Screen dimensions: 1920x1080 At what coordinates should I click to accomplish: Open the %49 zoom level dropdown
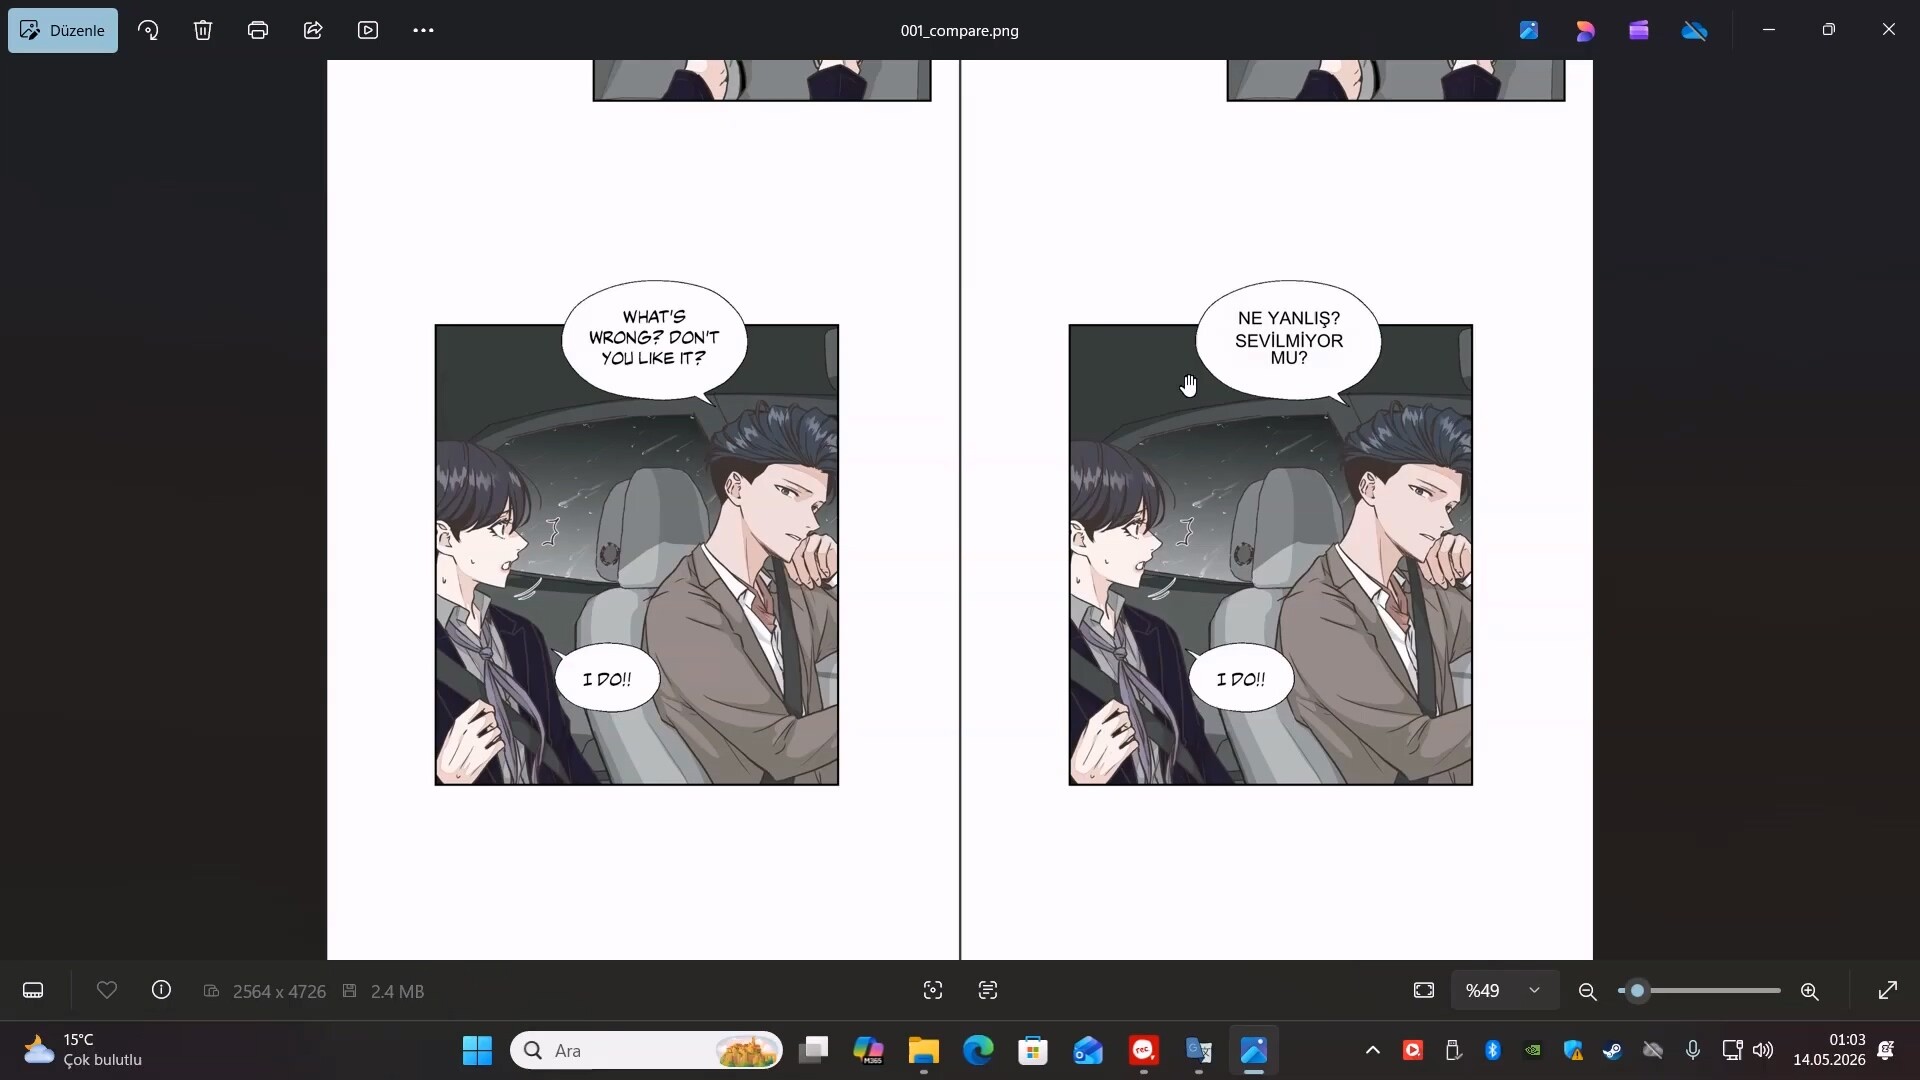(1504, 990)
